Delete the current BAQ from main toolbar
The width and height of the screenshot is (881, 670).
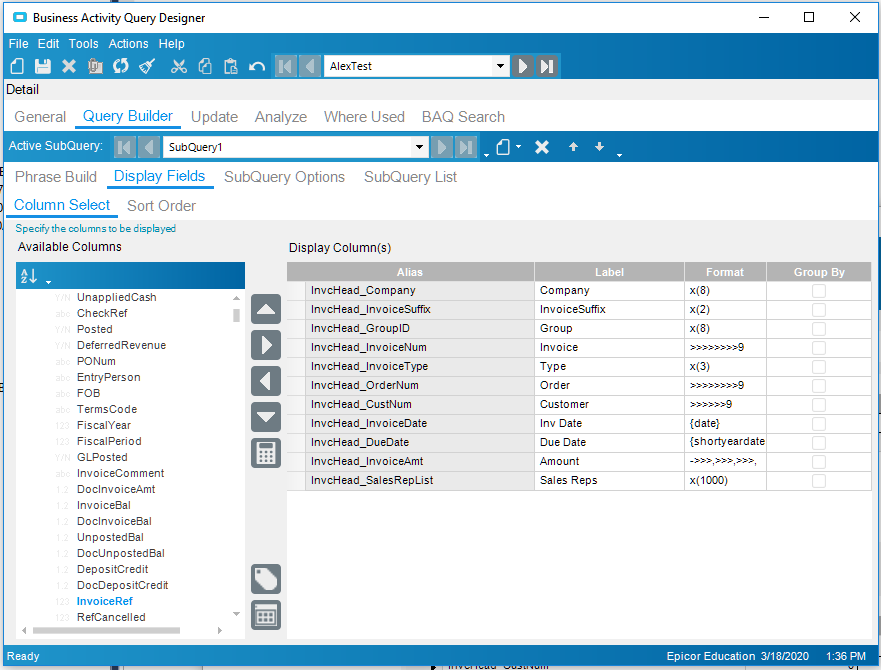(x=69, y=66)
